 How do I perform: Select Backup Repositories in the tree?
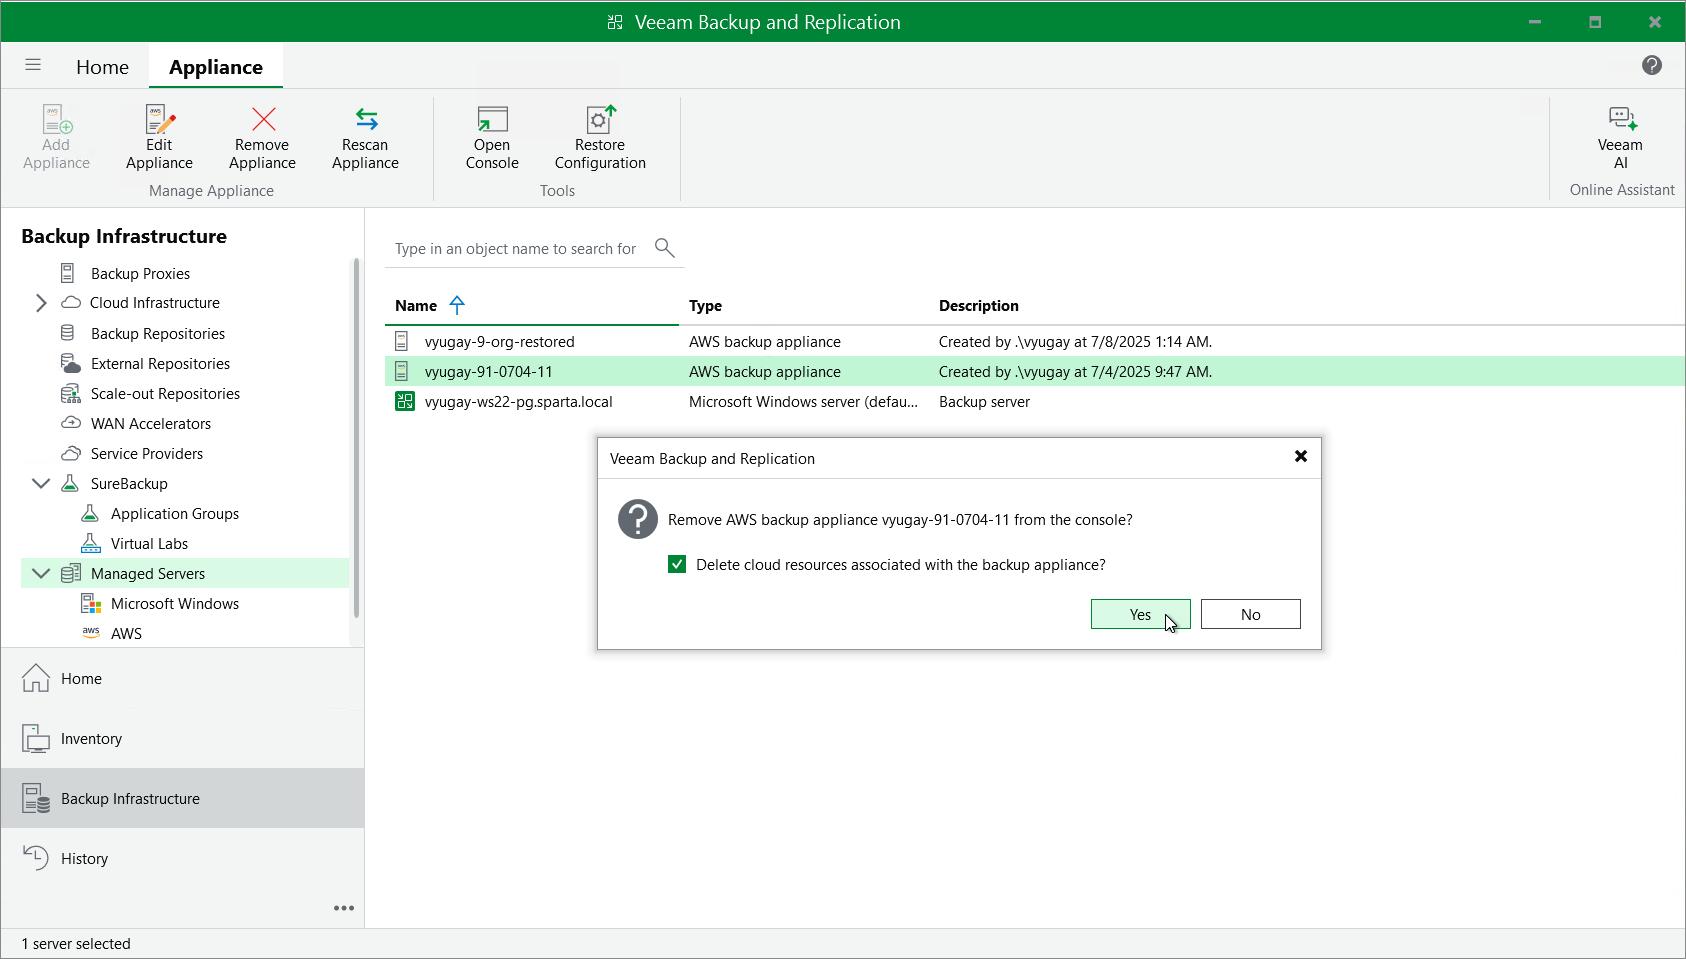pos(157,334)
